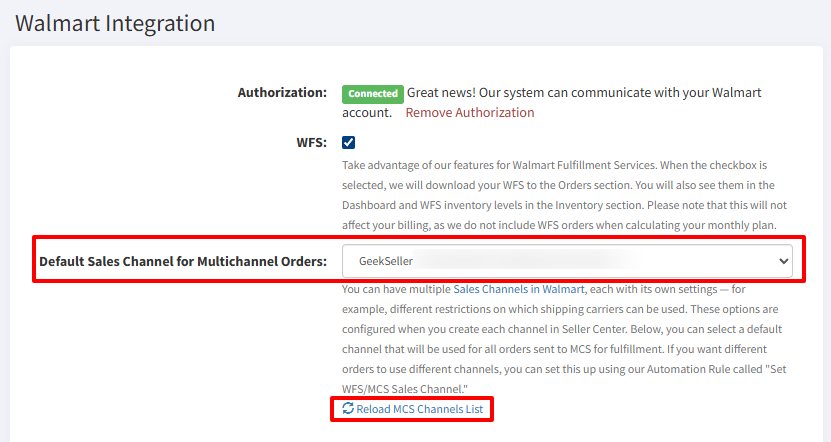Click the help text mentioning Seller Center
The image size is (831, 442).
[560, 329]
